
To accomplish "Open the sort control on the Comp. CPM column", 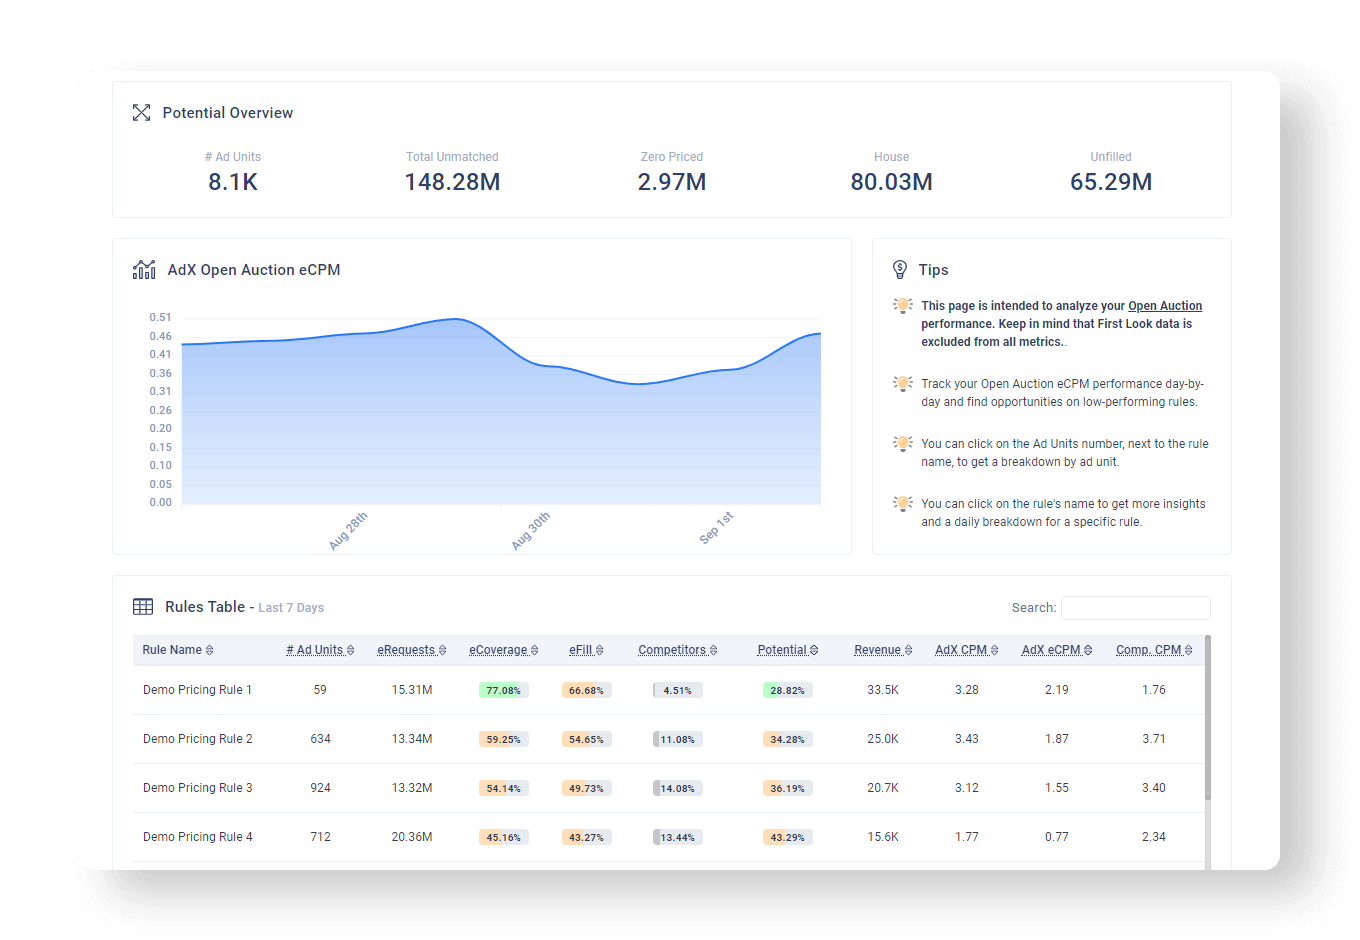I will [x=1189, y=649].
